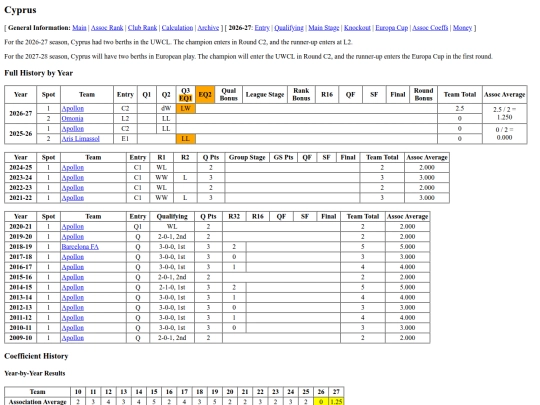Viewport: 540px width, 405px height.
Task: Click the 2025-26 year cell
Action: [21, 134]
